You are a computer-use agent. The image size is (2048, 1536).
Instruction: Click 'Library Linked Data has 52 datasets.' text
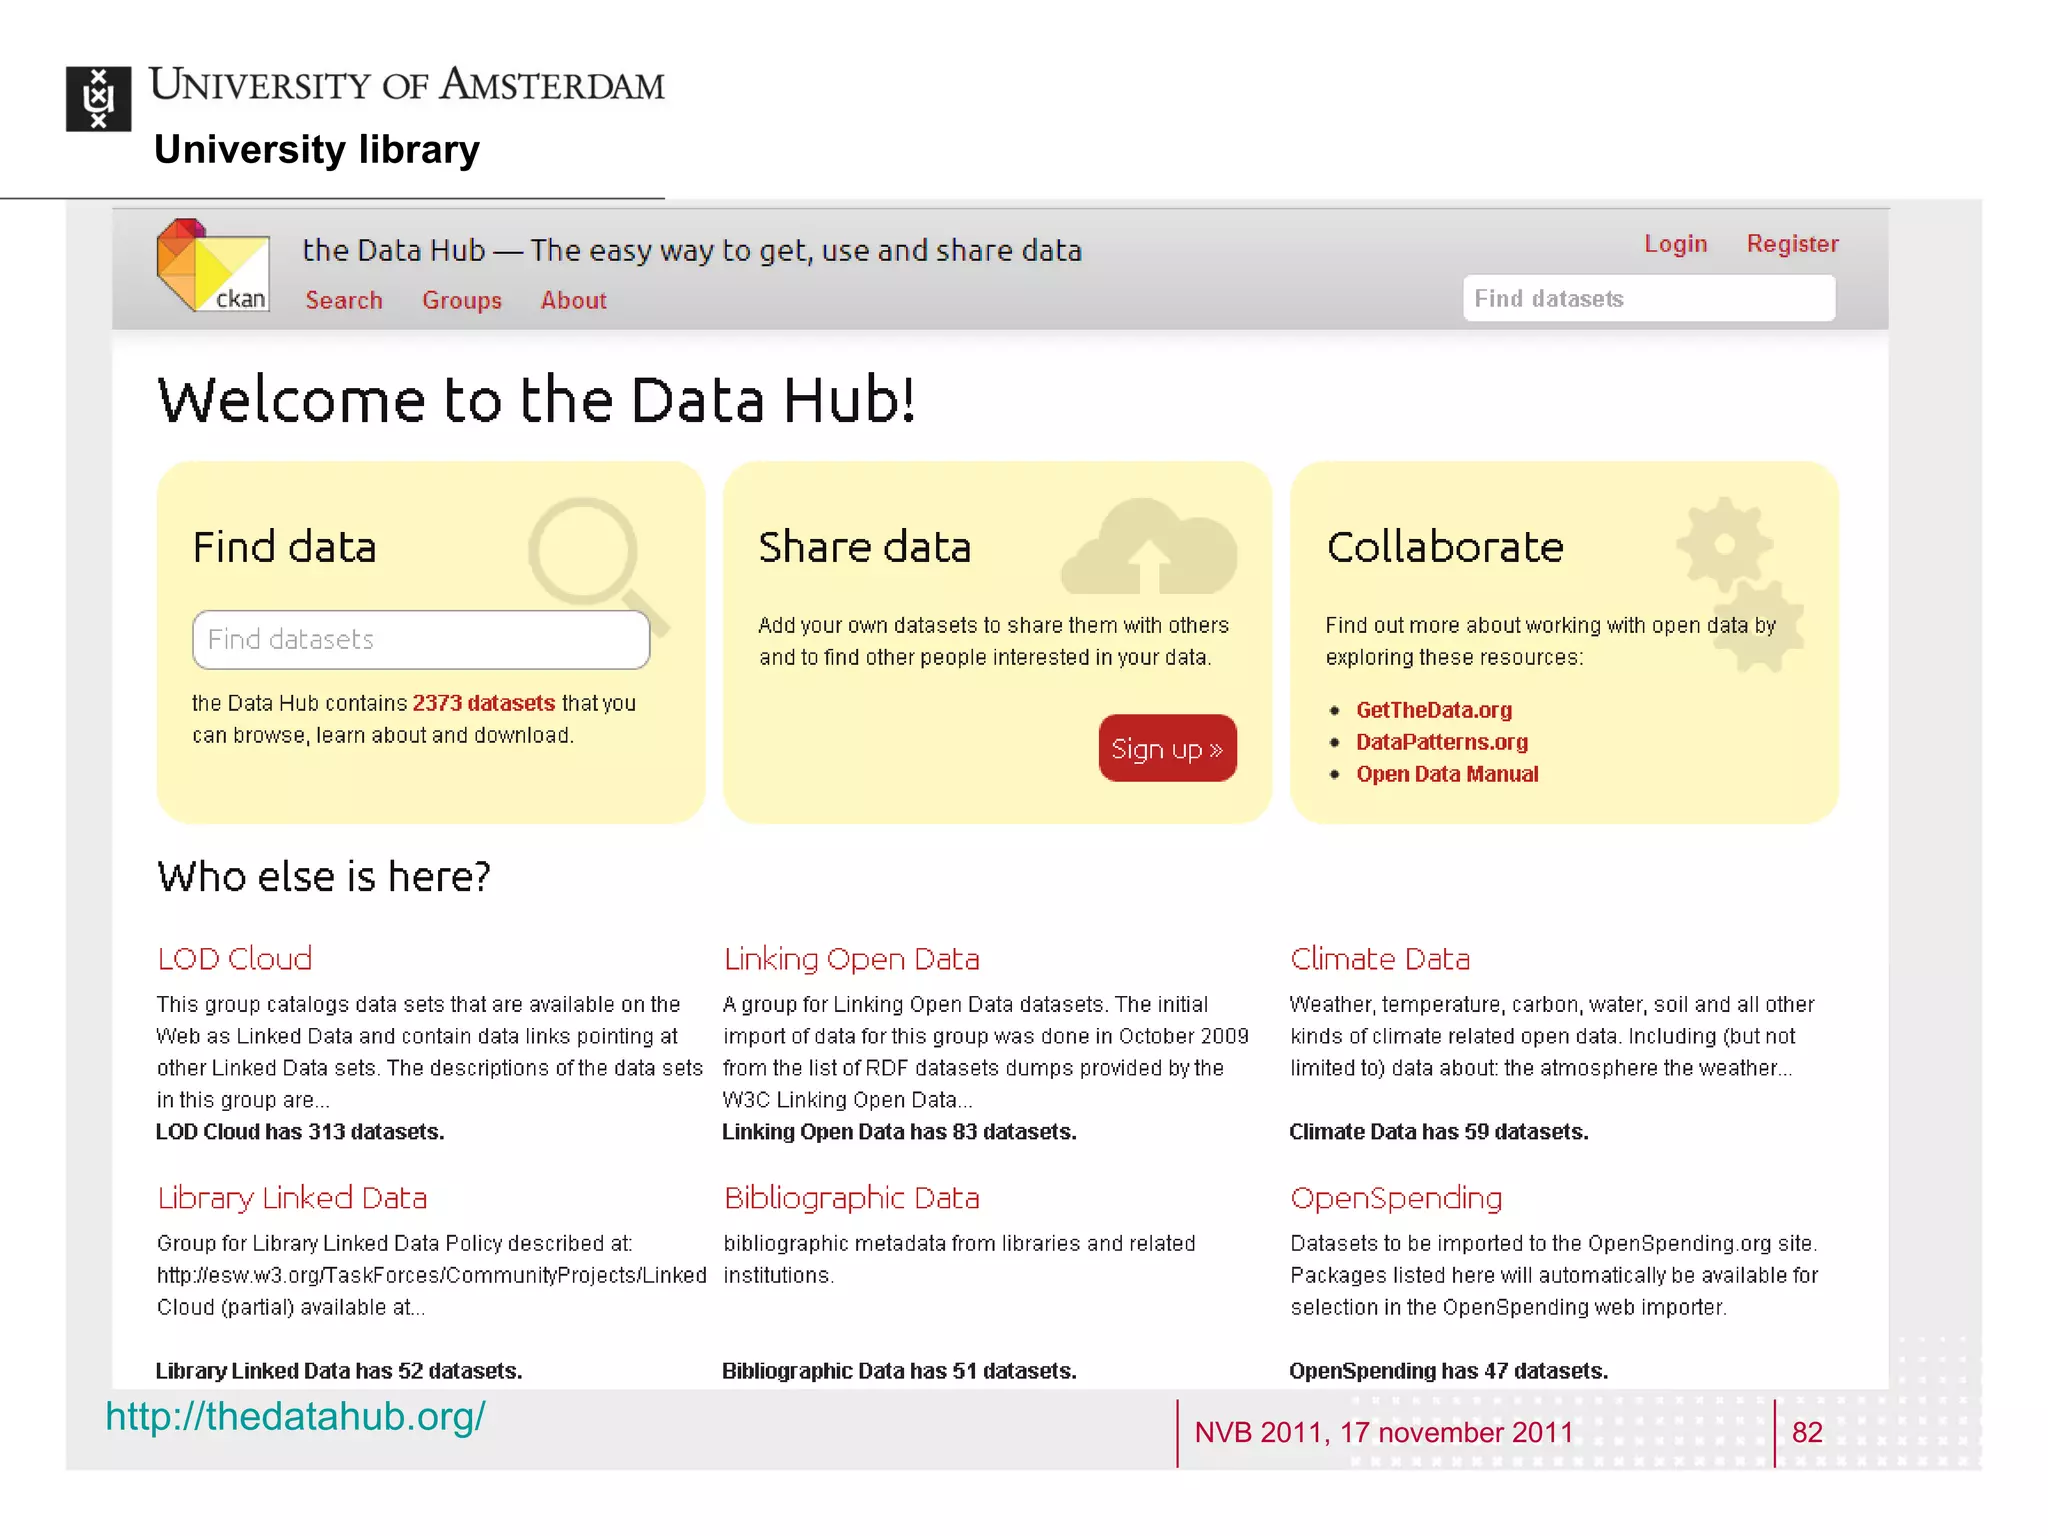[339, 1371]
